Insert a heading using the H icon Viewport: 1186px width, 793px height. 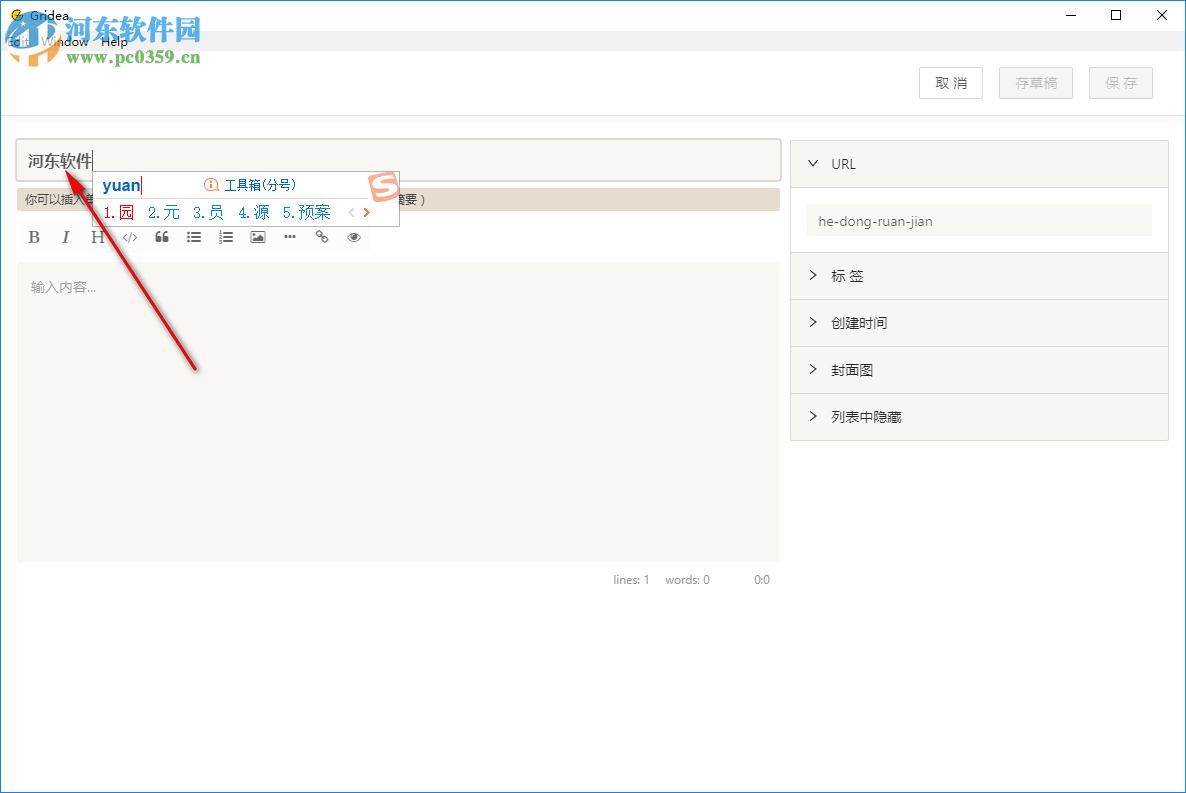coord(97,237)
